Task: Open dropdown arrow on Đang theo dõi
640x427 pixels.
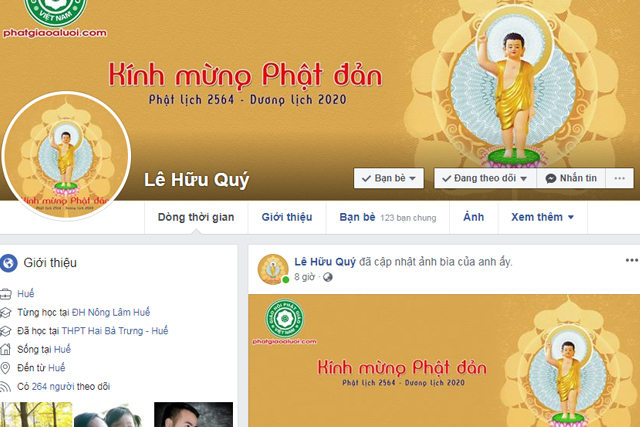Action: [x=524, y=179]
